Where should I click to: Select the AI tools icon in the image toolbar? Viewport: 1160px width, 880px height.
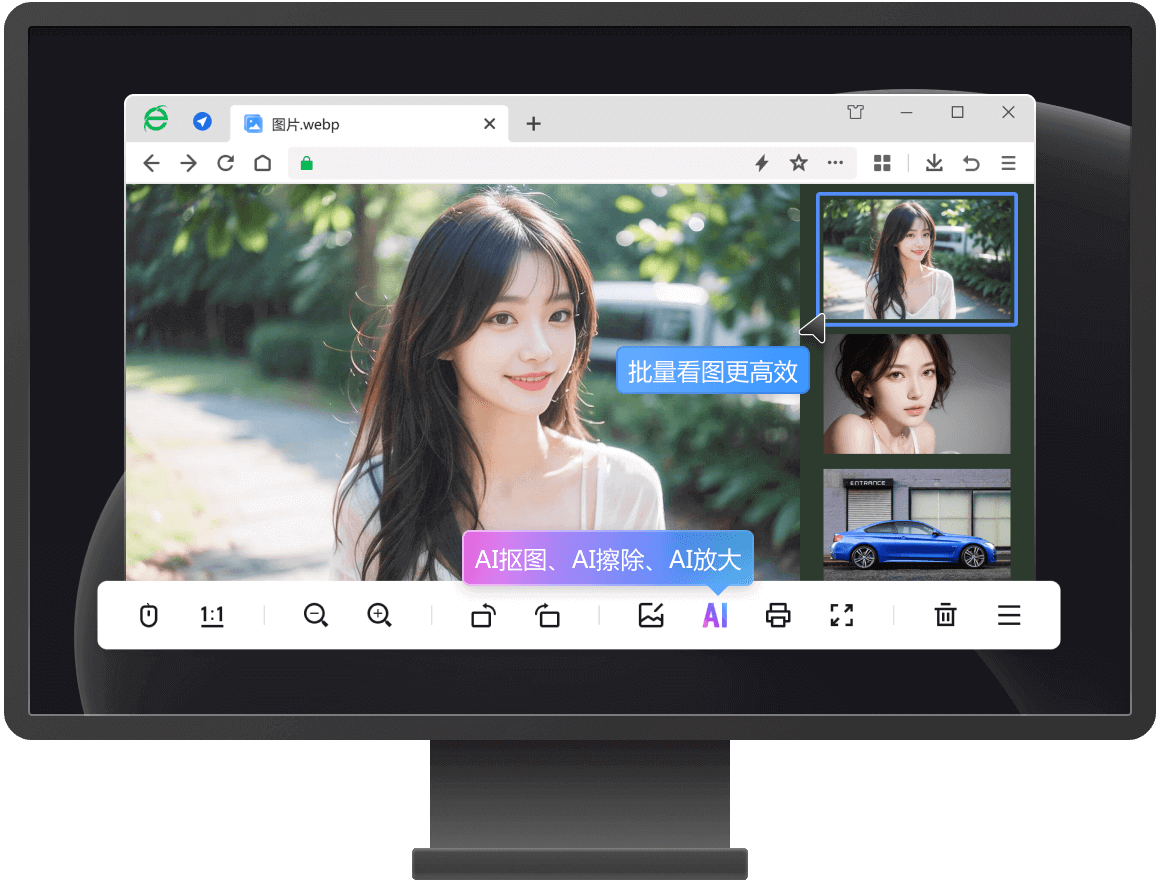(x=715, y=615)
